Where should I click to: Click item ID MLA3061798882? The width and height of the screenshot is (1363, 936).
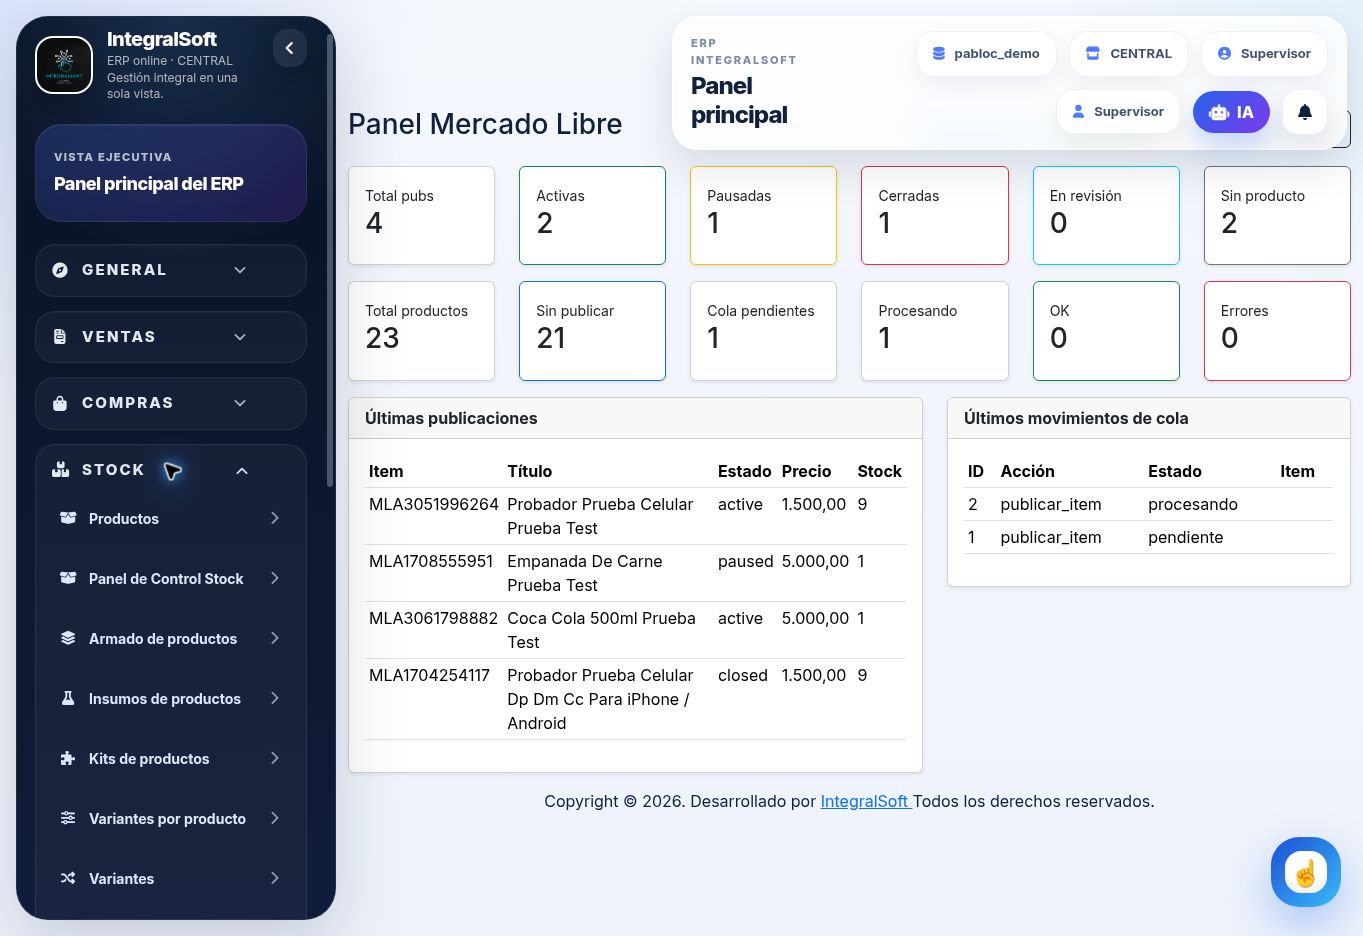point(434,618)
